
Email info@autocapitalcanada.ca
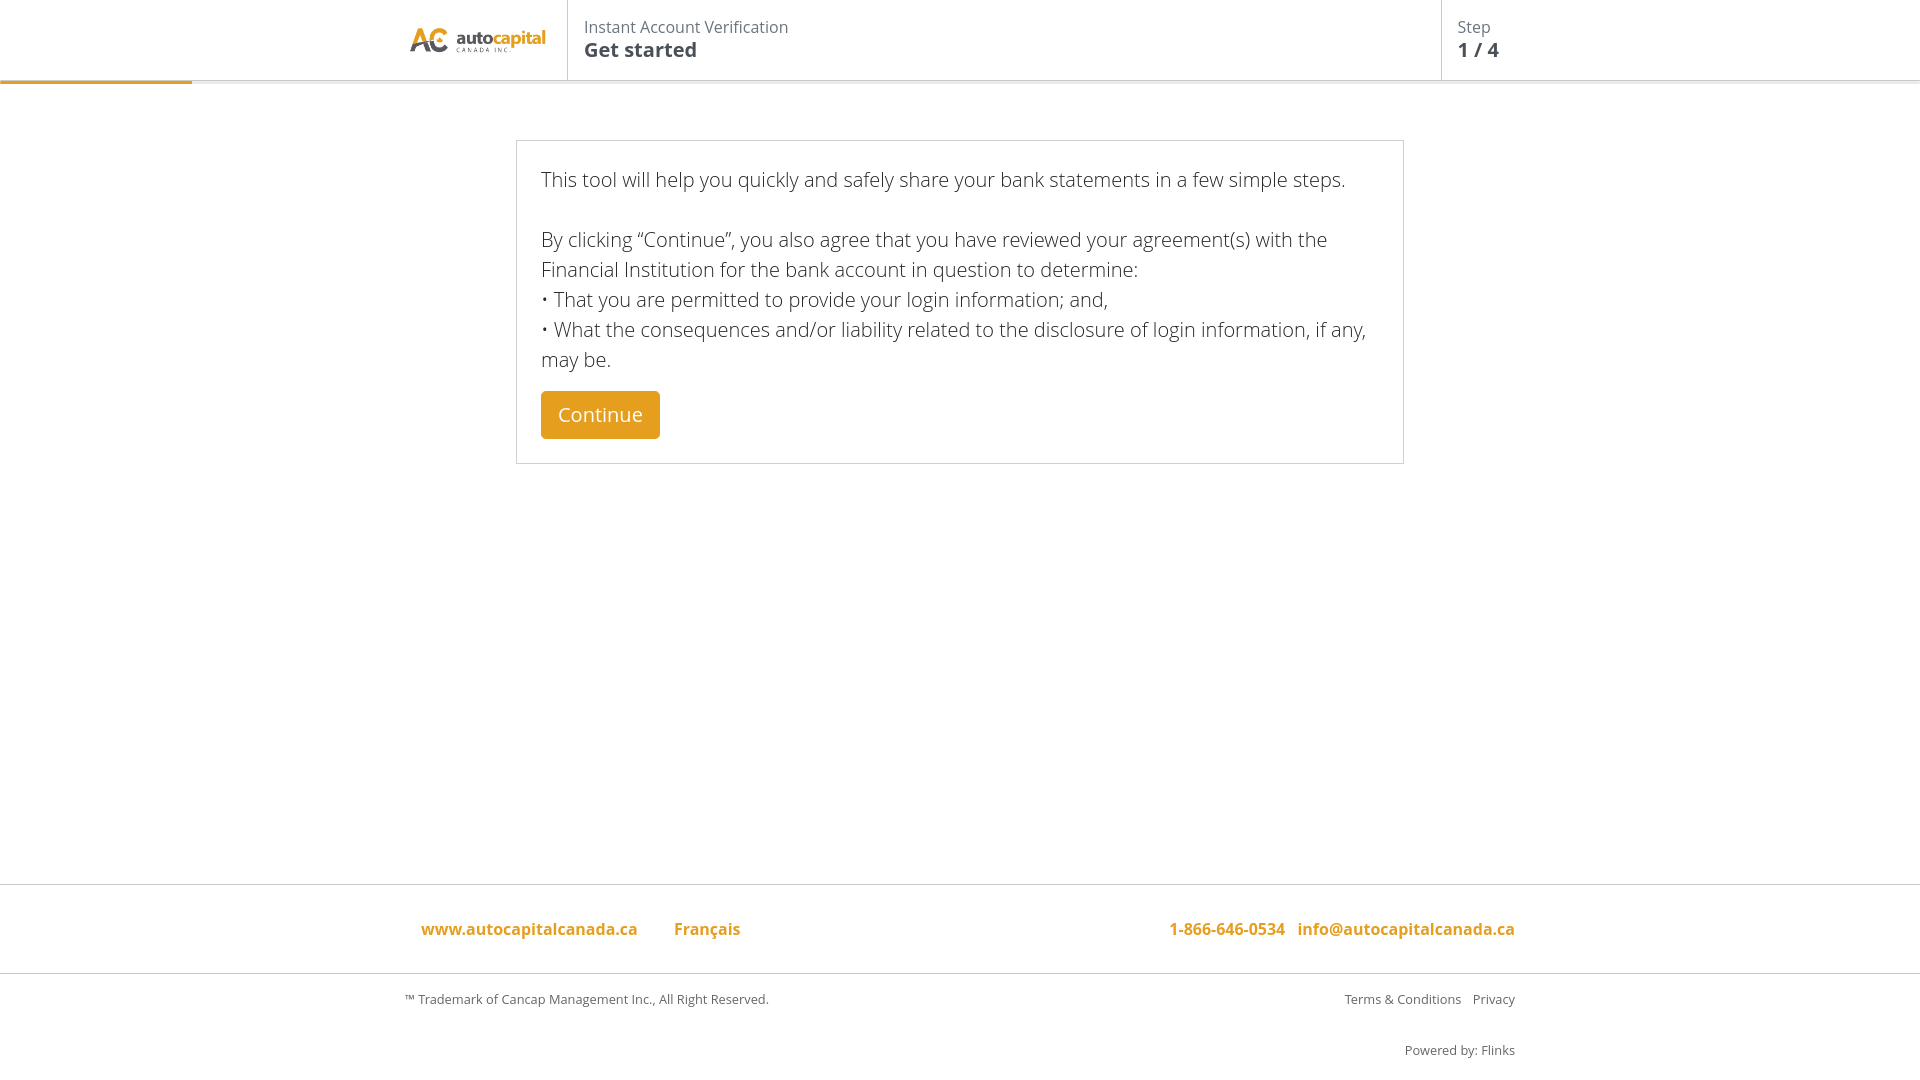tap(1406, 929)
